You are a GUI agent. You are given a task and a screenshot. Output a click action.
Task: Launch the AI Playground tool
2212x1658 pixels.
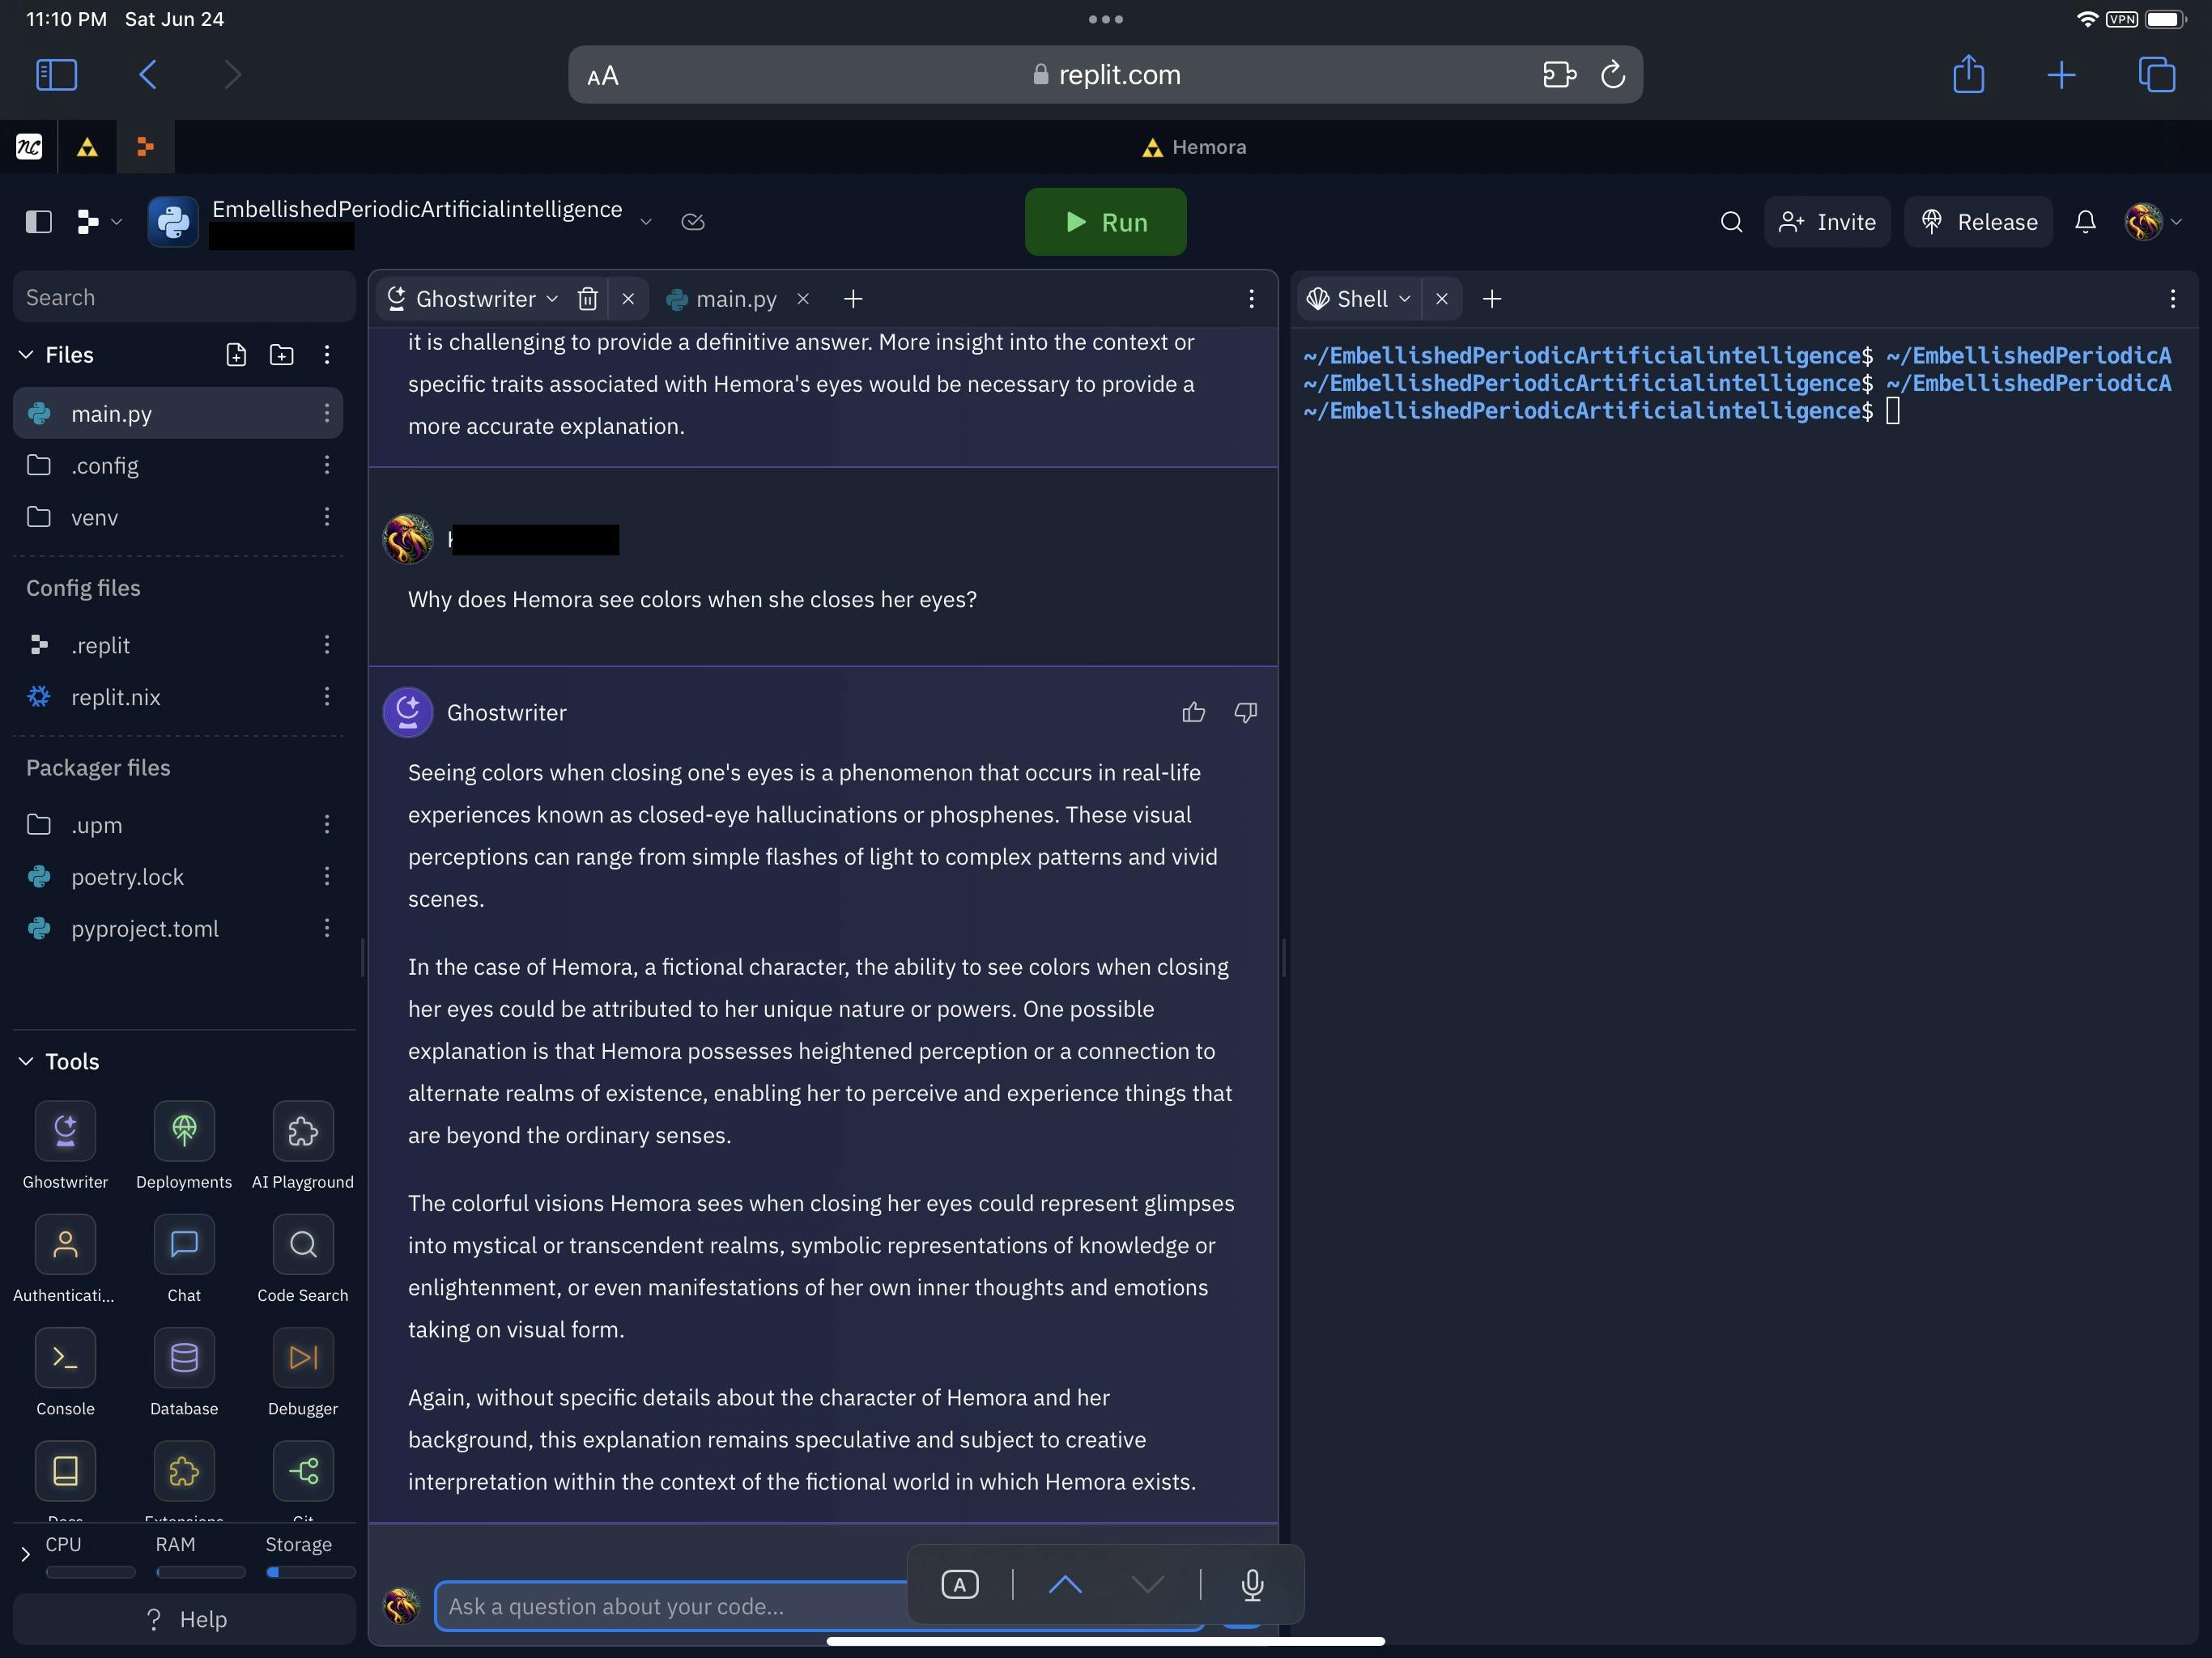(303, 1131)
